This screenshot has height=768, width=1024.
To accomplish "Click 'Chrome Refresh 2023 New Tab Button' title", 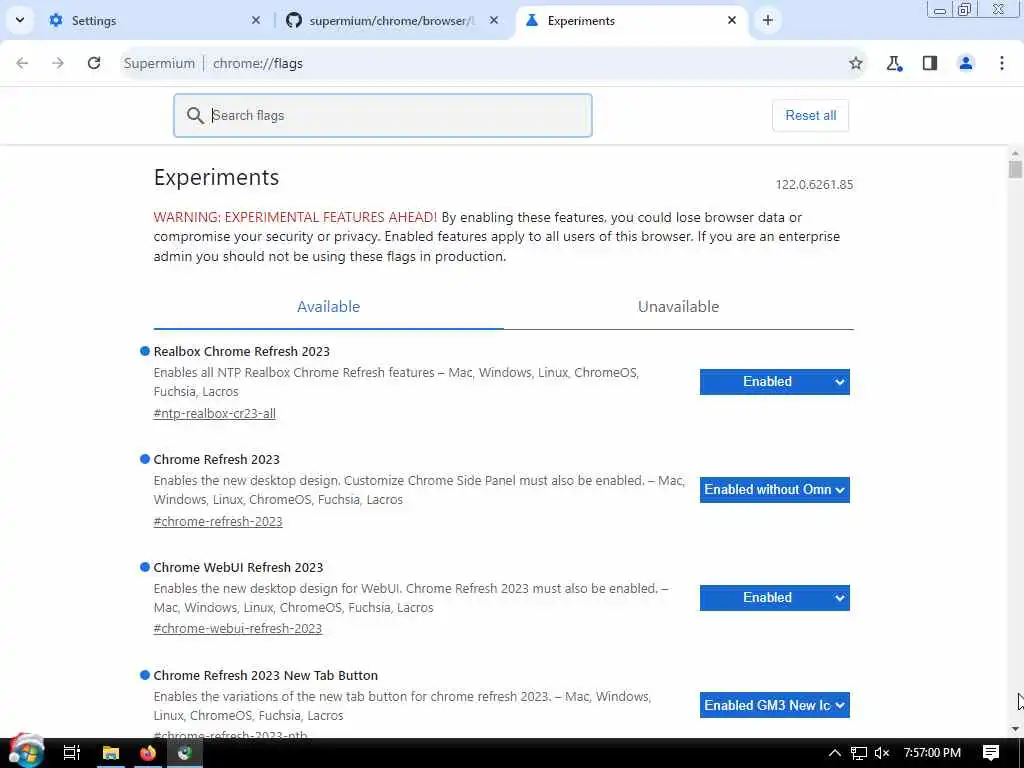I will point(266,675).
